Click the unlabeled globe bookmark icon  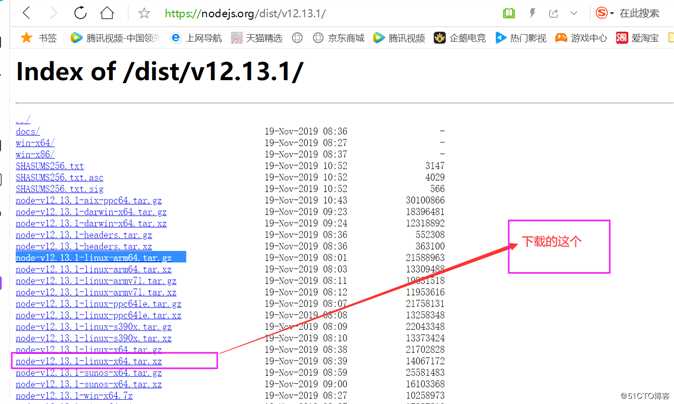coord(297,38)
